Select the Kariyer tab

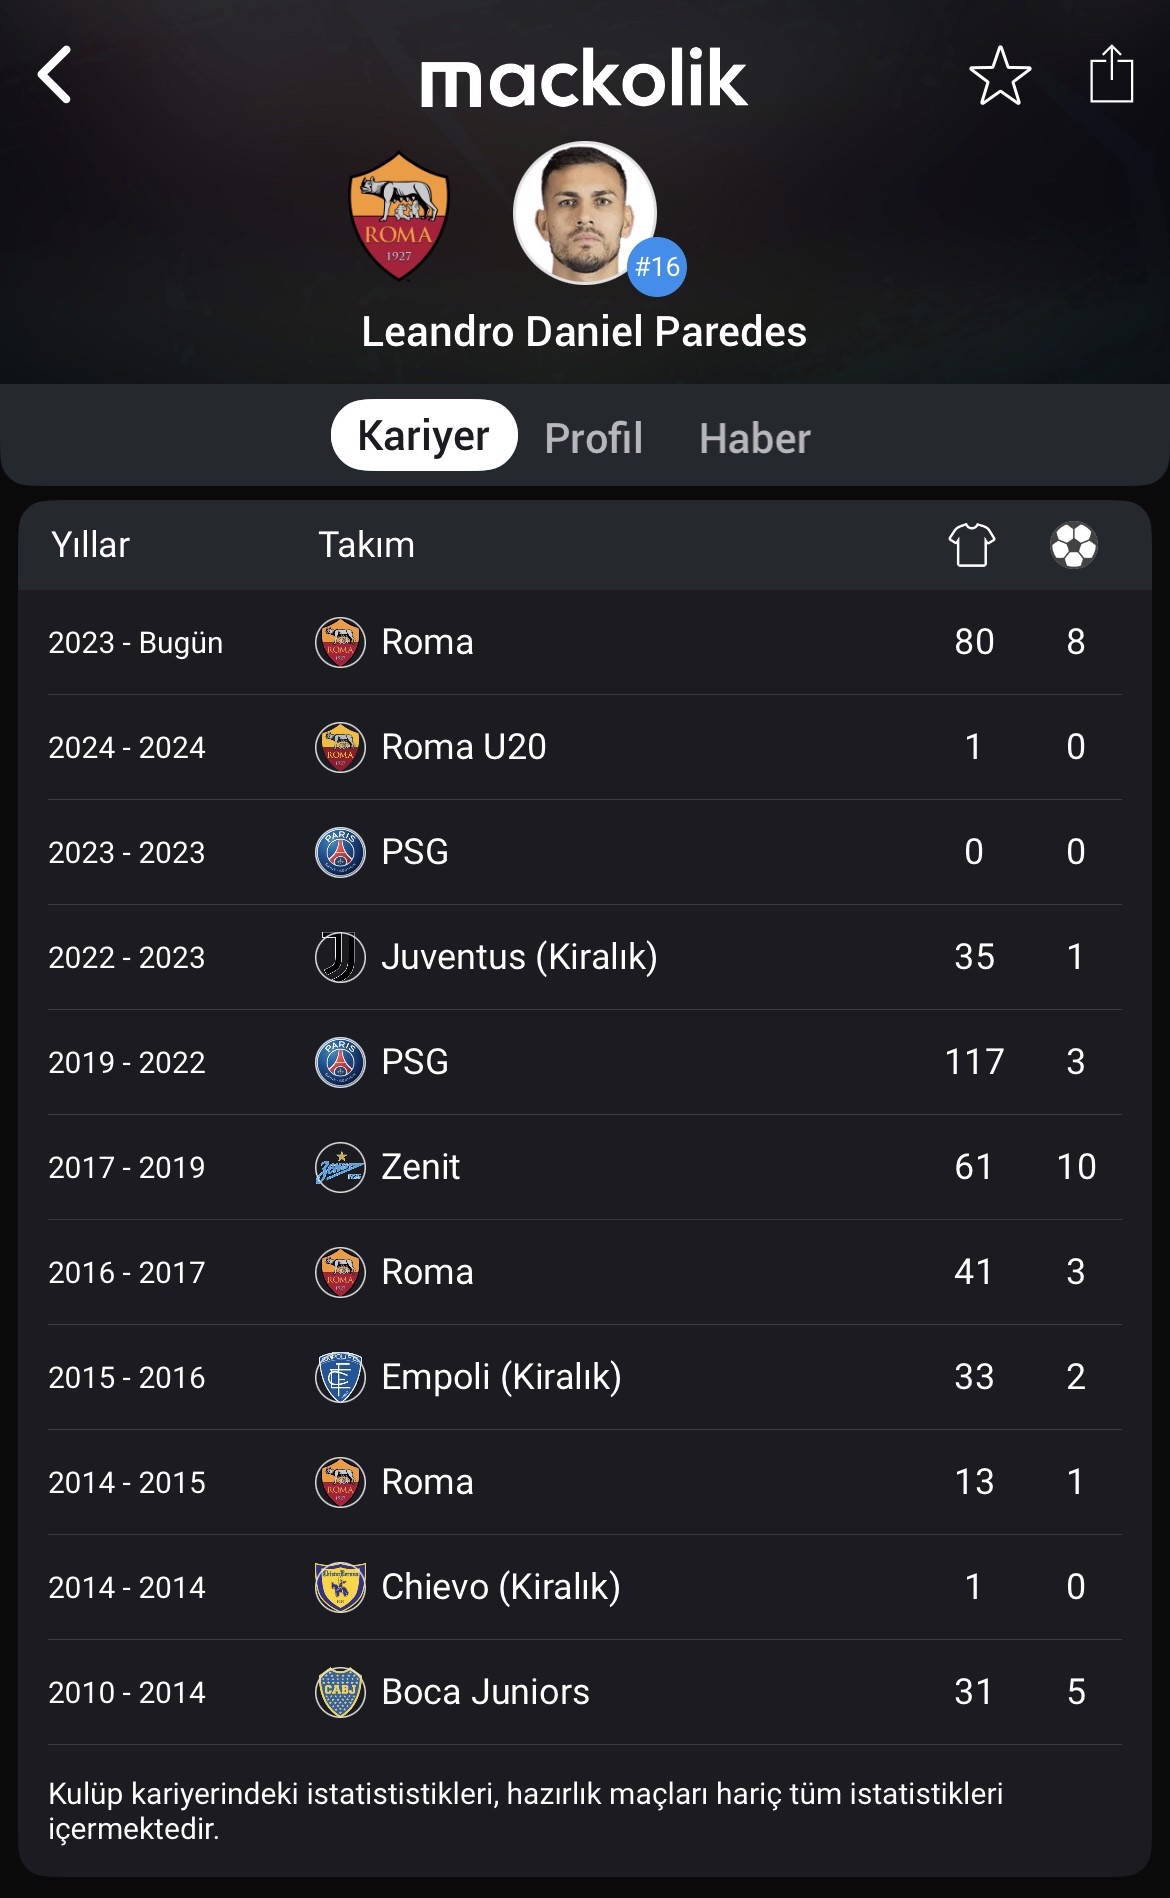tap(424, 435)
